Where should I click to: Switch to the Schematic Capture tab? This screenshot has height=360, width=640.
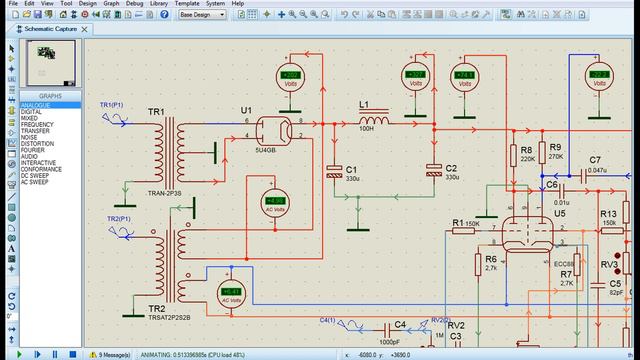pos(50,29)
